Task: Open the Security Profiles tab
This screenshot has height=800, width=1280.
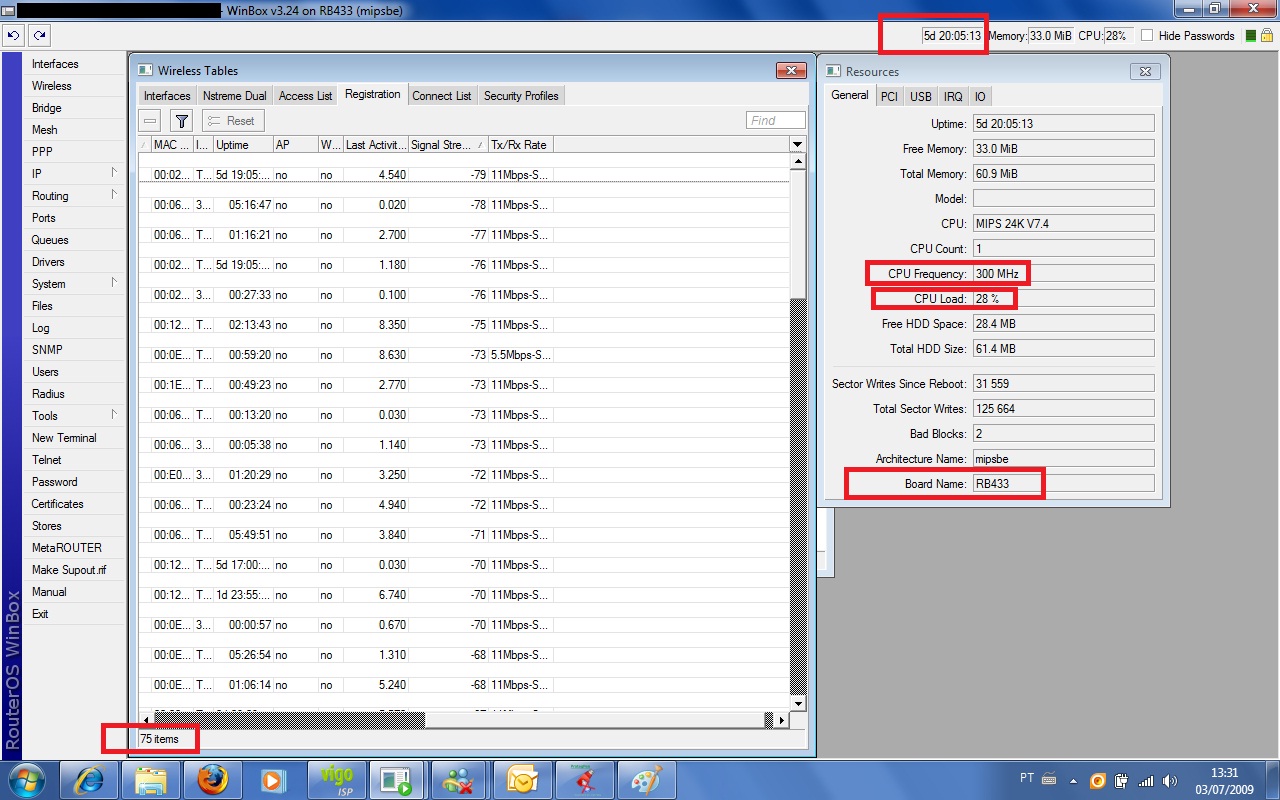Action: pyautogui.click(x=521, y=96)
